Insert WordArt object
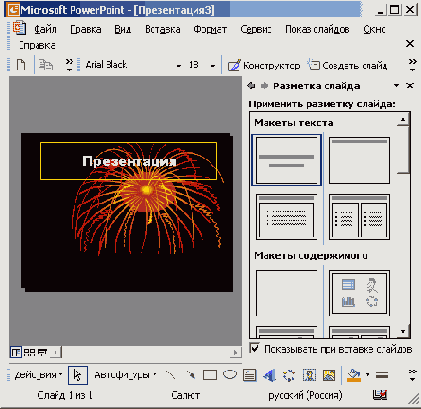 click(x=269, y=375)
